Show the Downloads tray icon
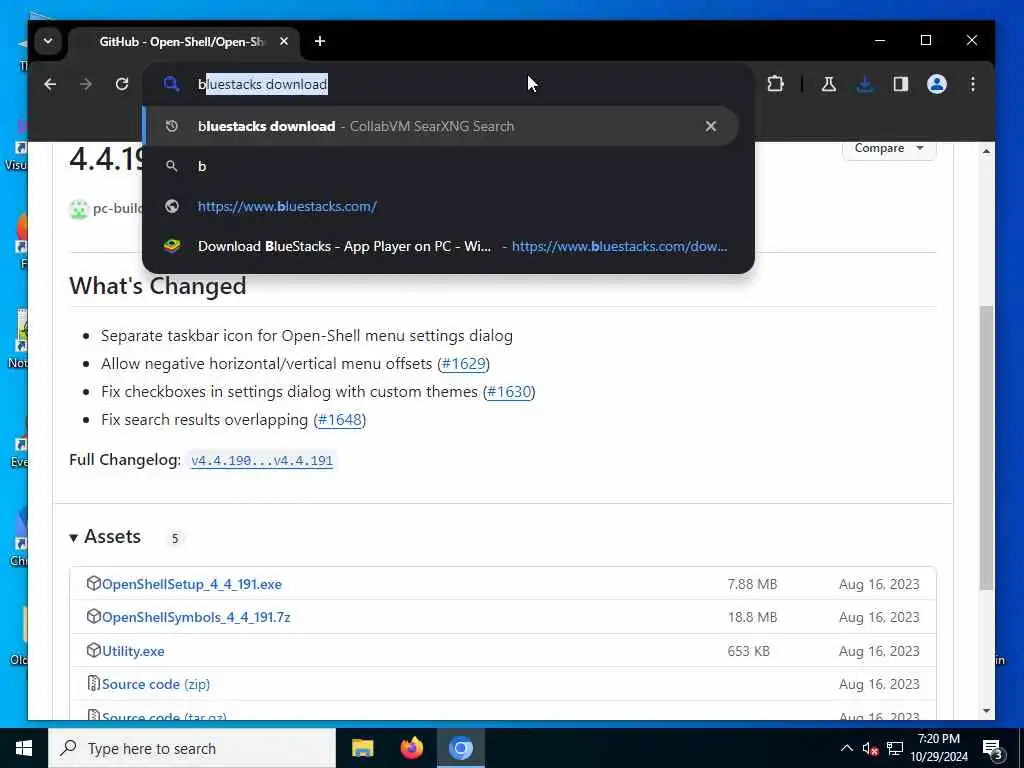 [x=865, y=84]
